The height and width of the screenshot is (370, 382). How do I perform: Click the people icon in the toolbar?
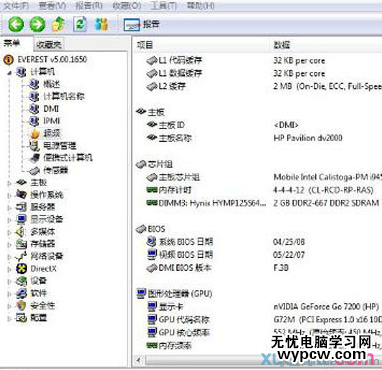101,24
